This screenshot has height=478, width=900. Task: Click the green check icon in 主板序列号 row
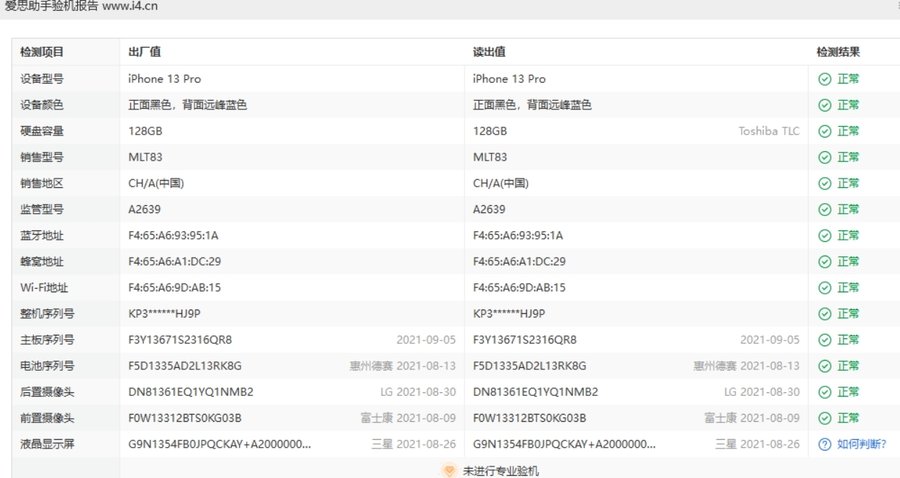(x=824, y=340)
